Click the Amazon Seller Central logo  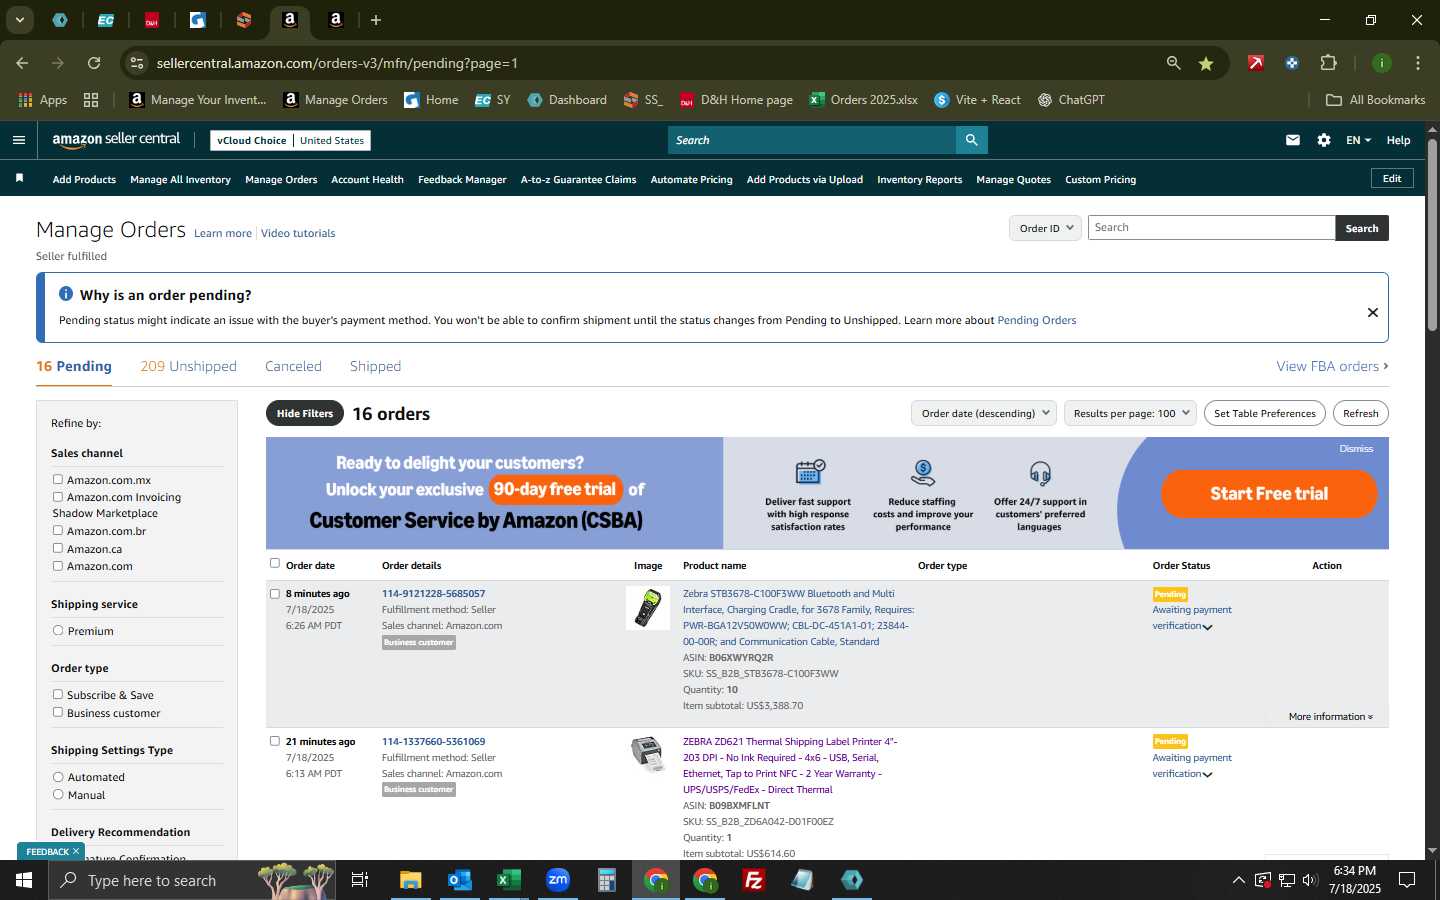116,140
